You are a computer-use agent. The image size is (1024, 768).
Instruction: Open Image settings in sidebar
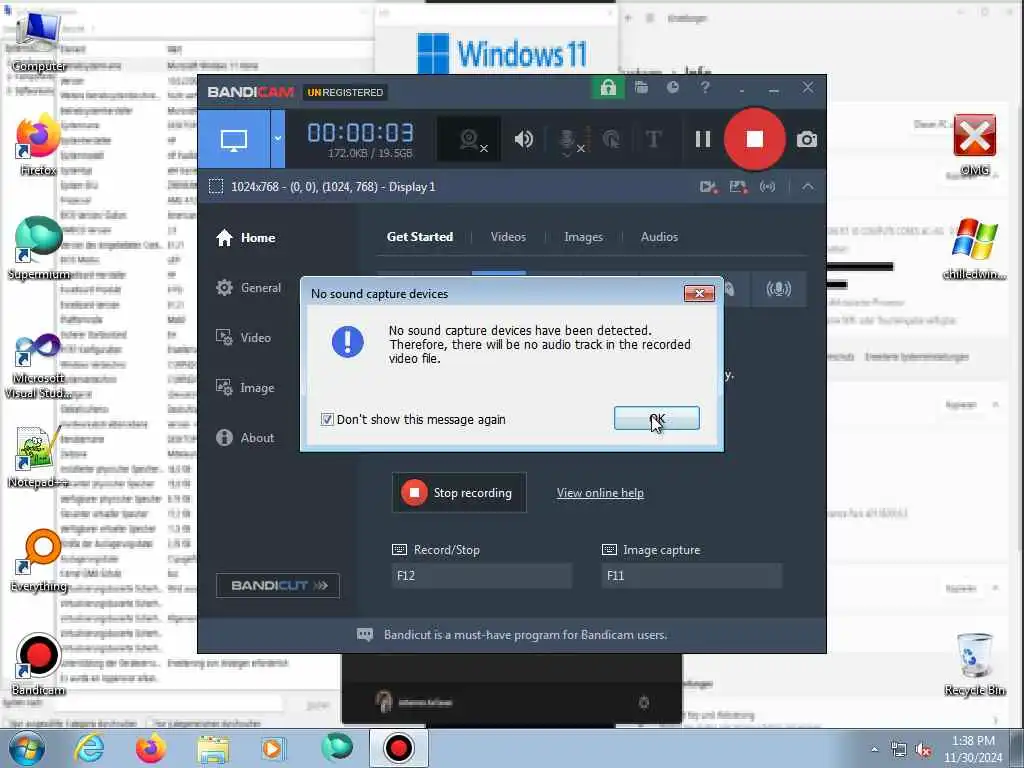245,388
